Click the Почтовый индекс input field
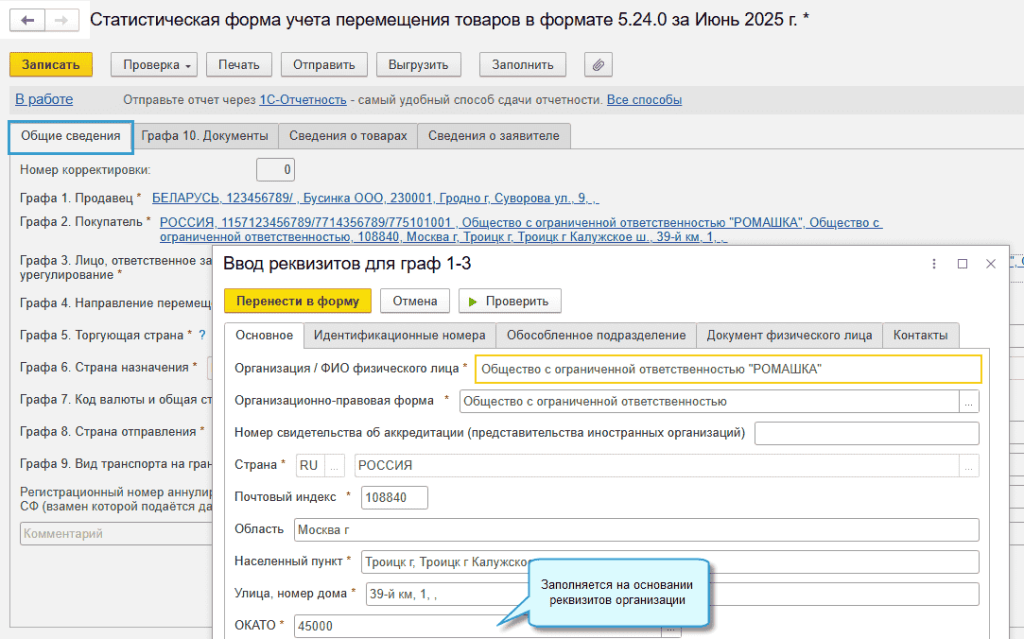This screenshot has width=1024, height=639. click(394, 498)
